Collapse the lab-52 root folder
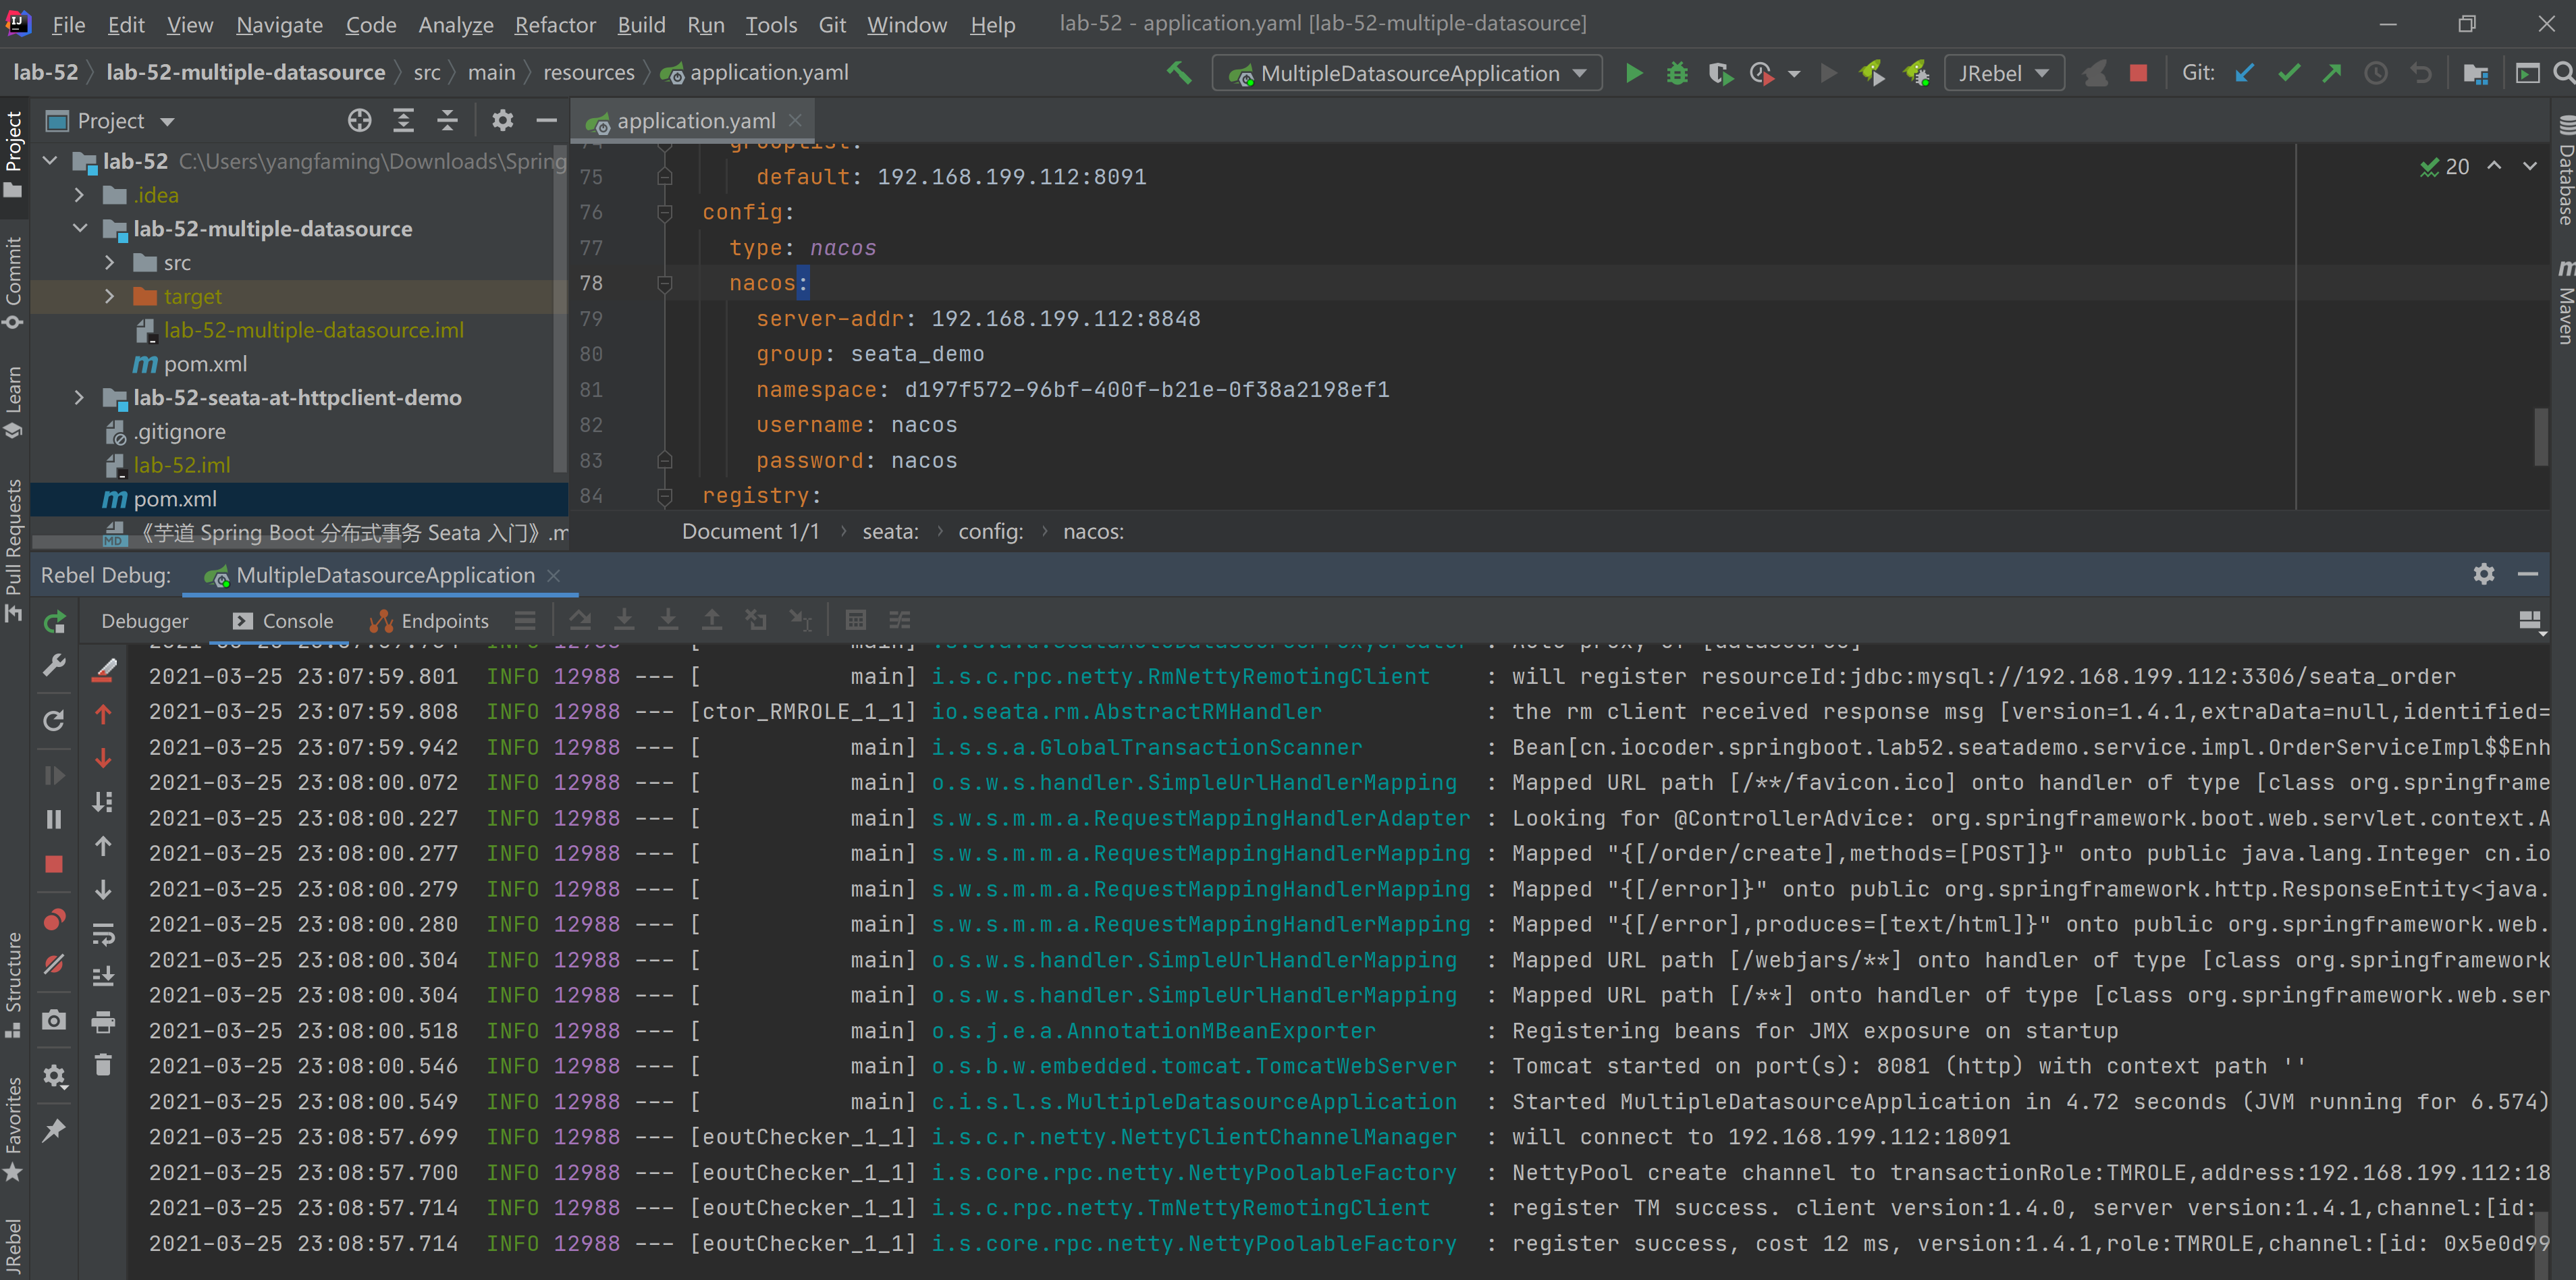2576x1280 pixels. pos(50,161)
